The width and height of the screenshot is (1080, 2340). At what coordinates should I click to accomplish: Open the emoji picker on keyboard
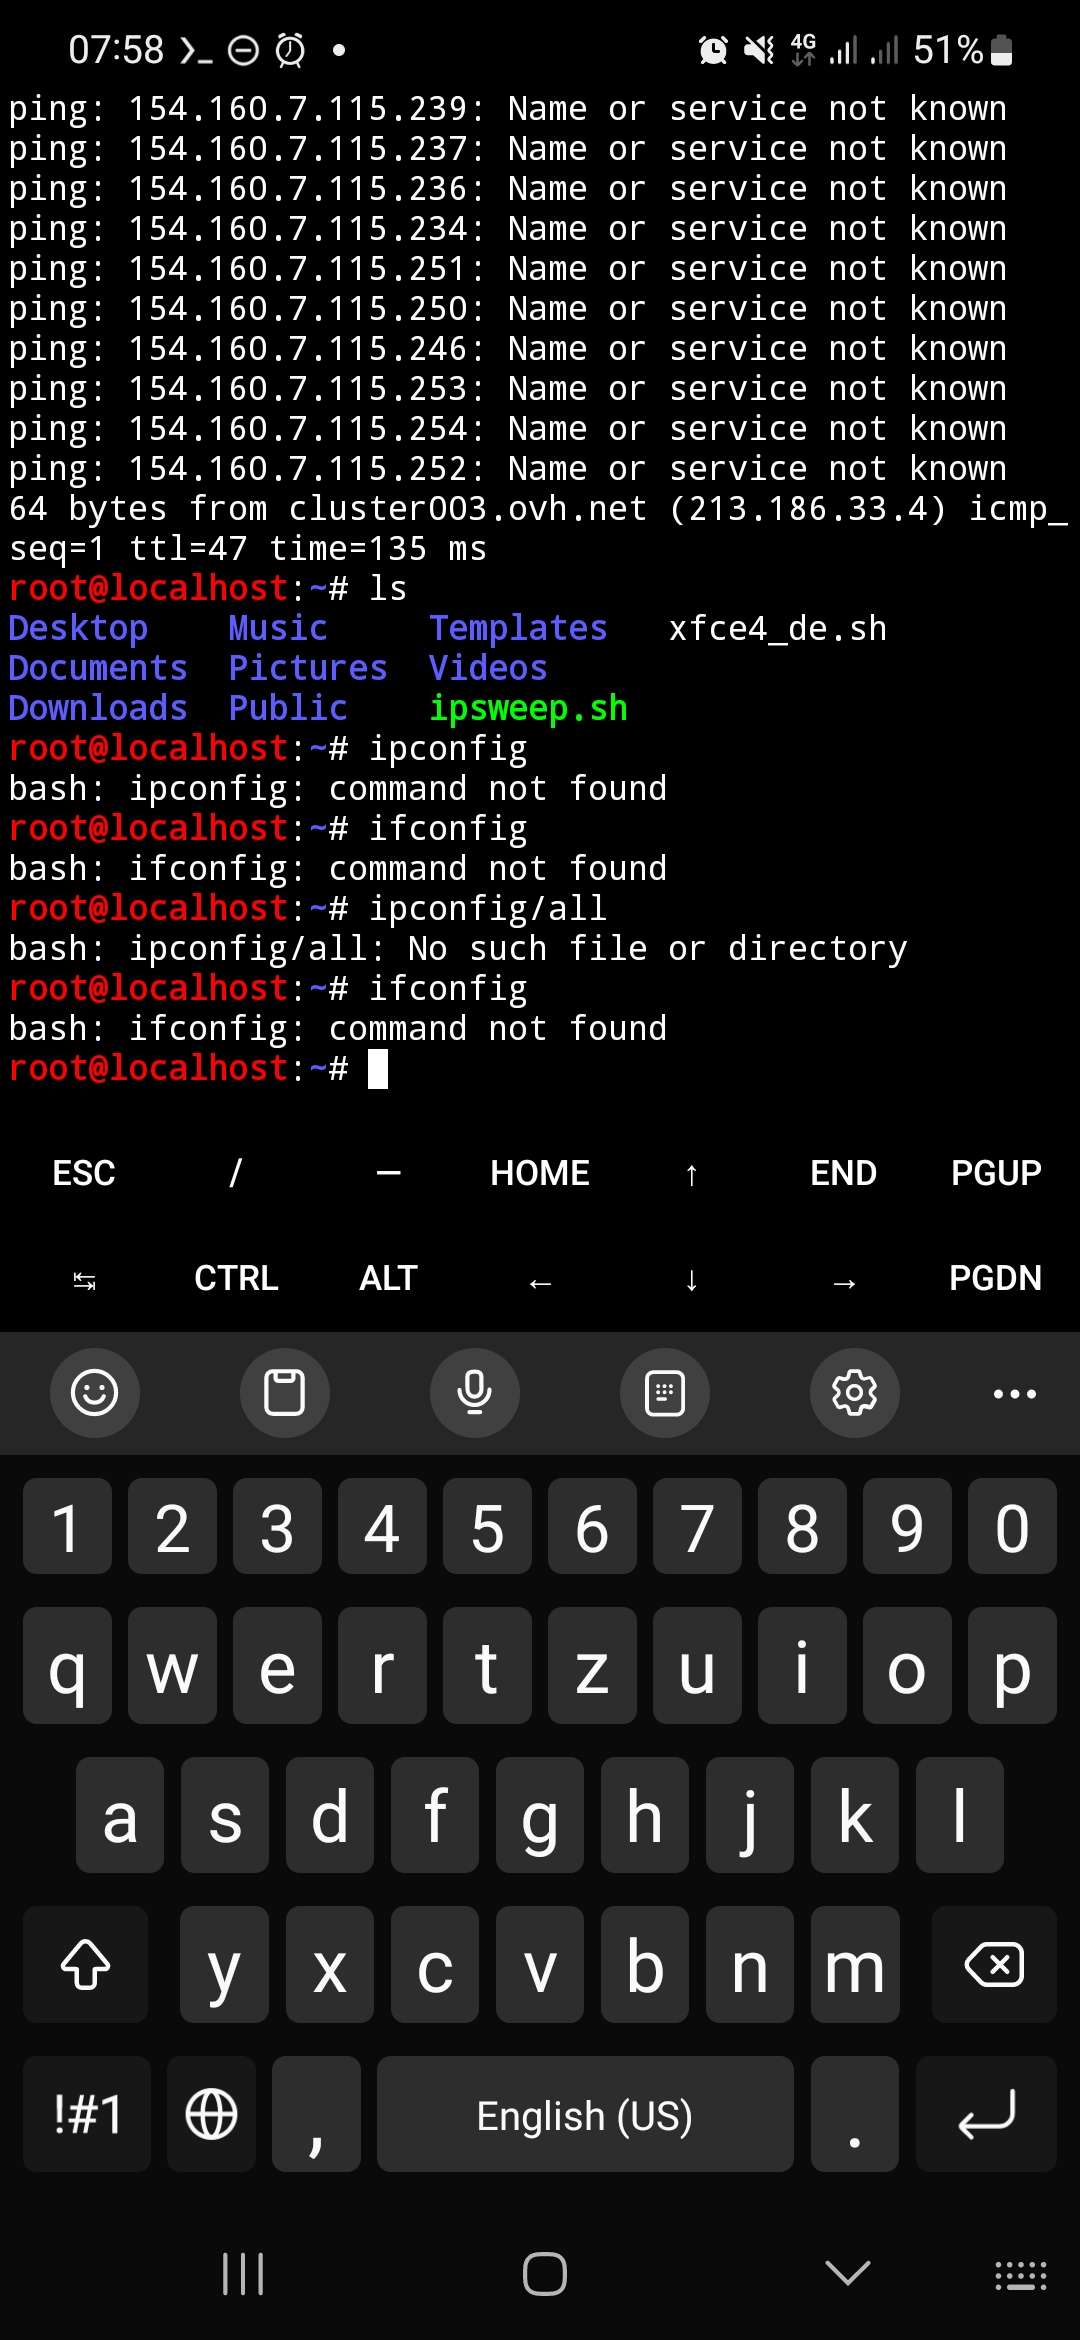[x=95, y=1392]
